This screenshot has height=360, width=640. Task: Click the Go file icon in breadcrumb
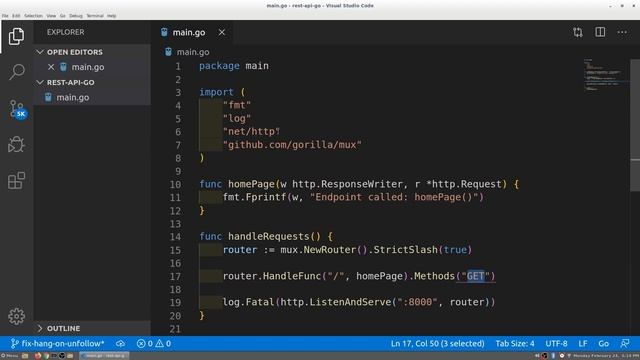click(x=168, y=52)
